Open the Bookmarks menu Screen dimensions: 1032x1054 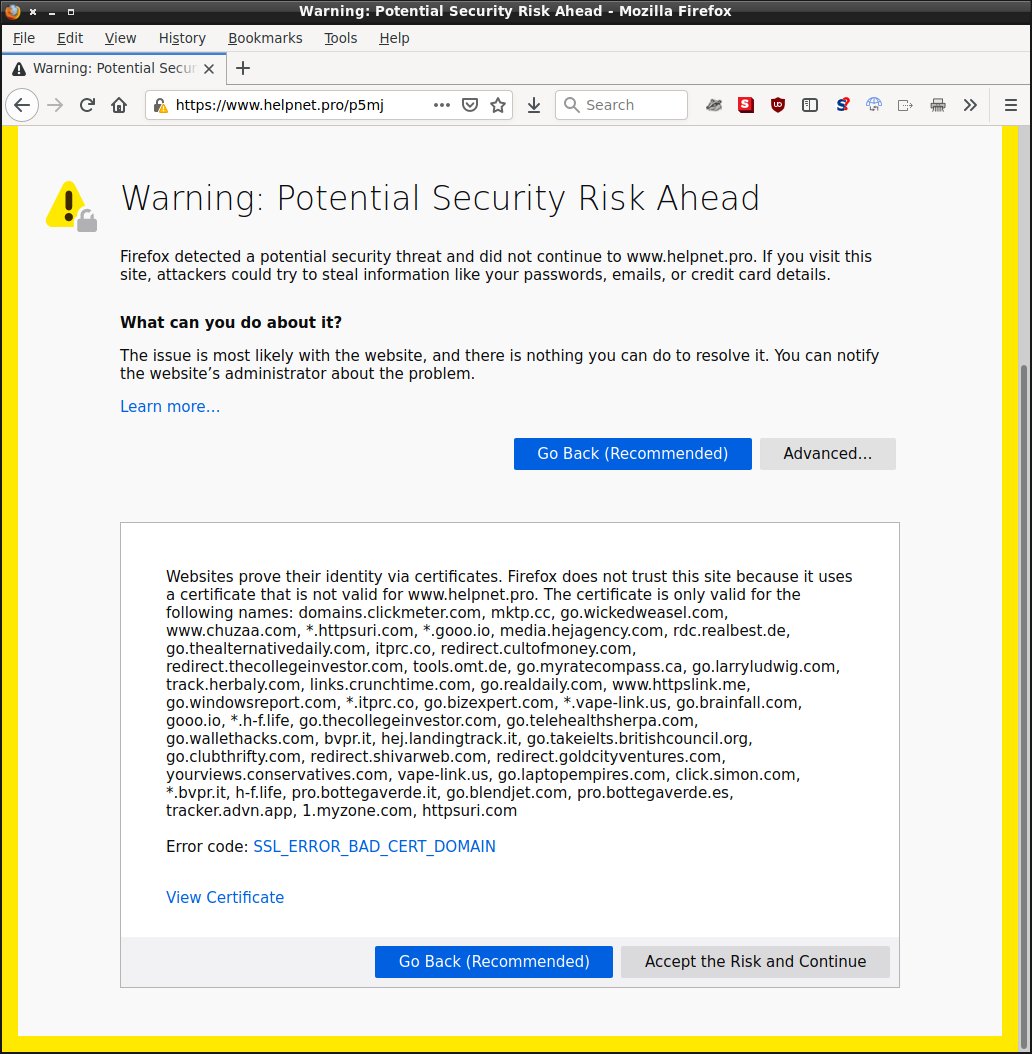click(265, 38)
